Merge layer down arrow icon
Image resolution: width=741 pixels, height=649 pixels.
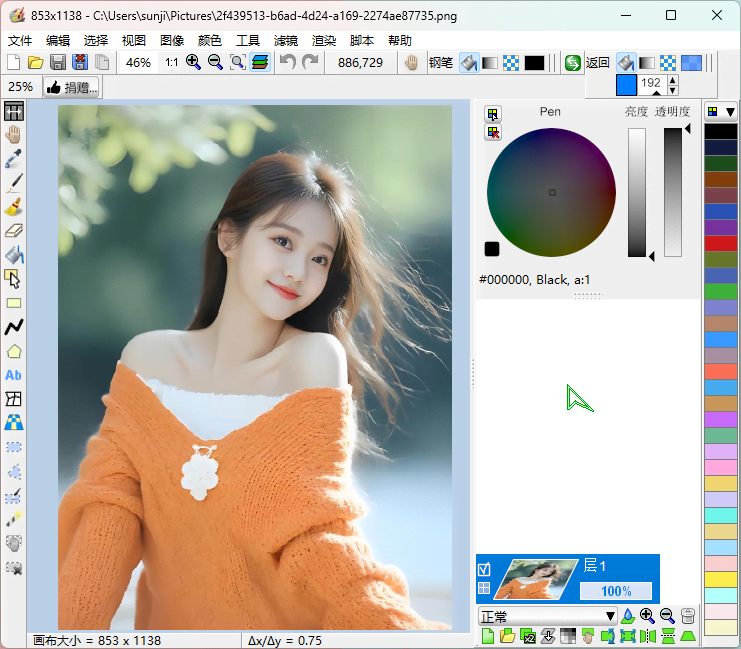[548, 636]
